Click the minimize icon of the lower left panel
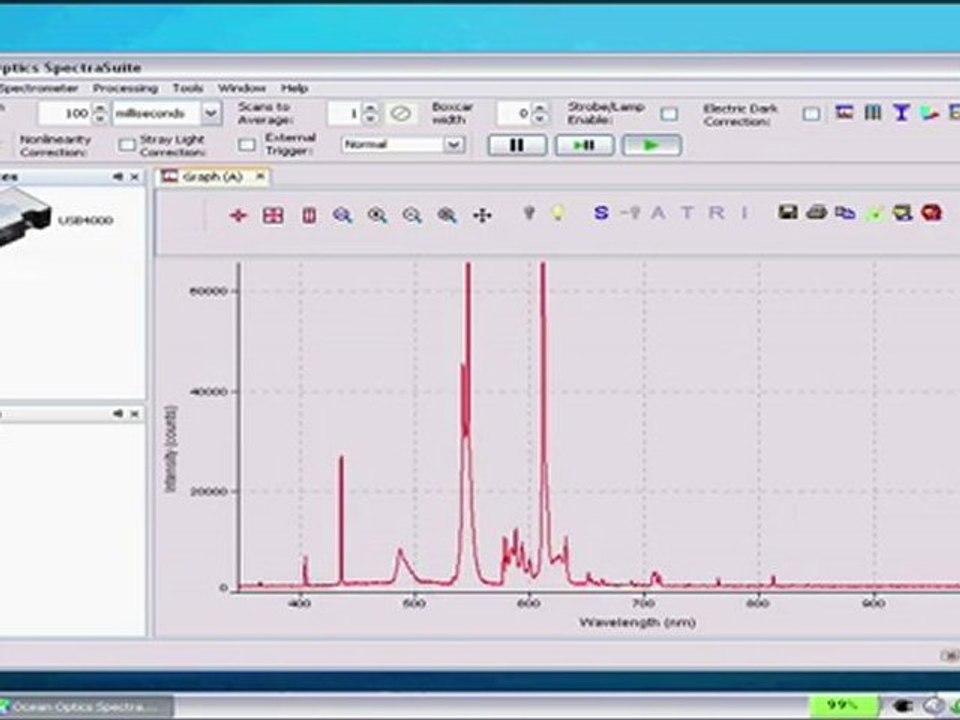Screen dimensions: 960x720 click(x=118, y=414)
